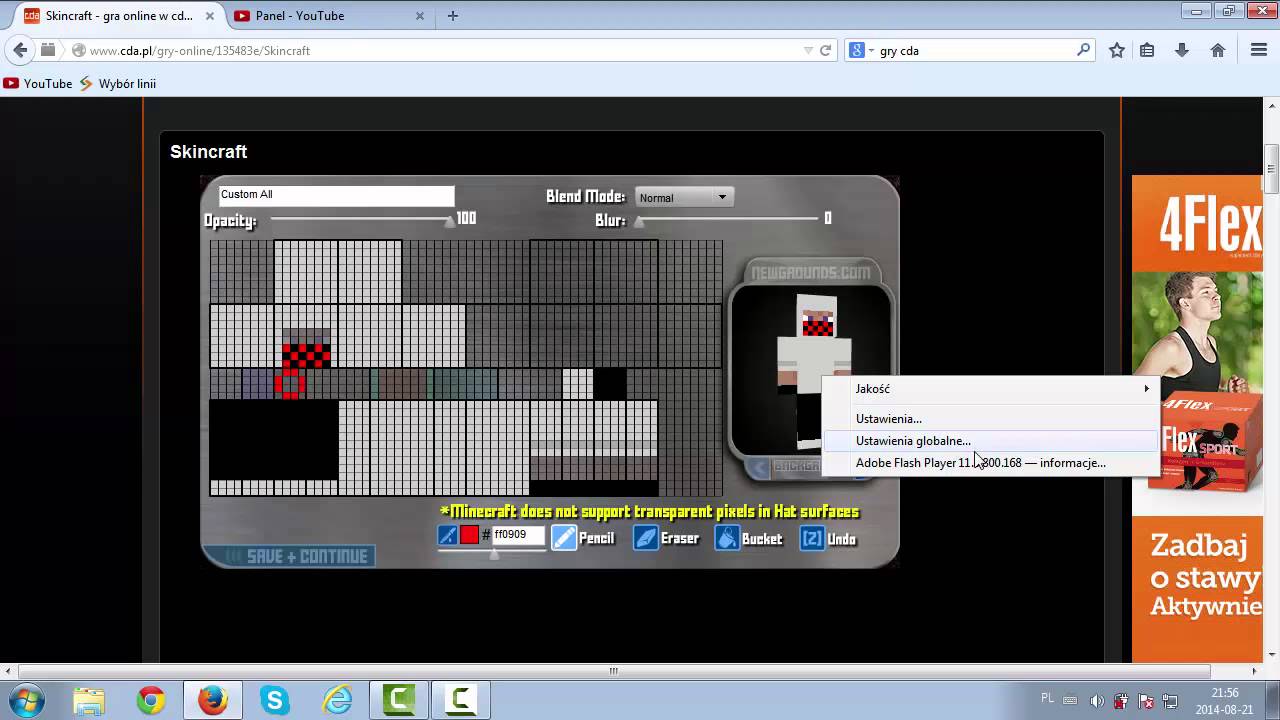The height and width of the screenshot is (720, 1280).
Task: Open the Jakość submenu
Action: click(990, 388)
